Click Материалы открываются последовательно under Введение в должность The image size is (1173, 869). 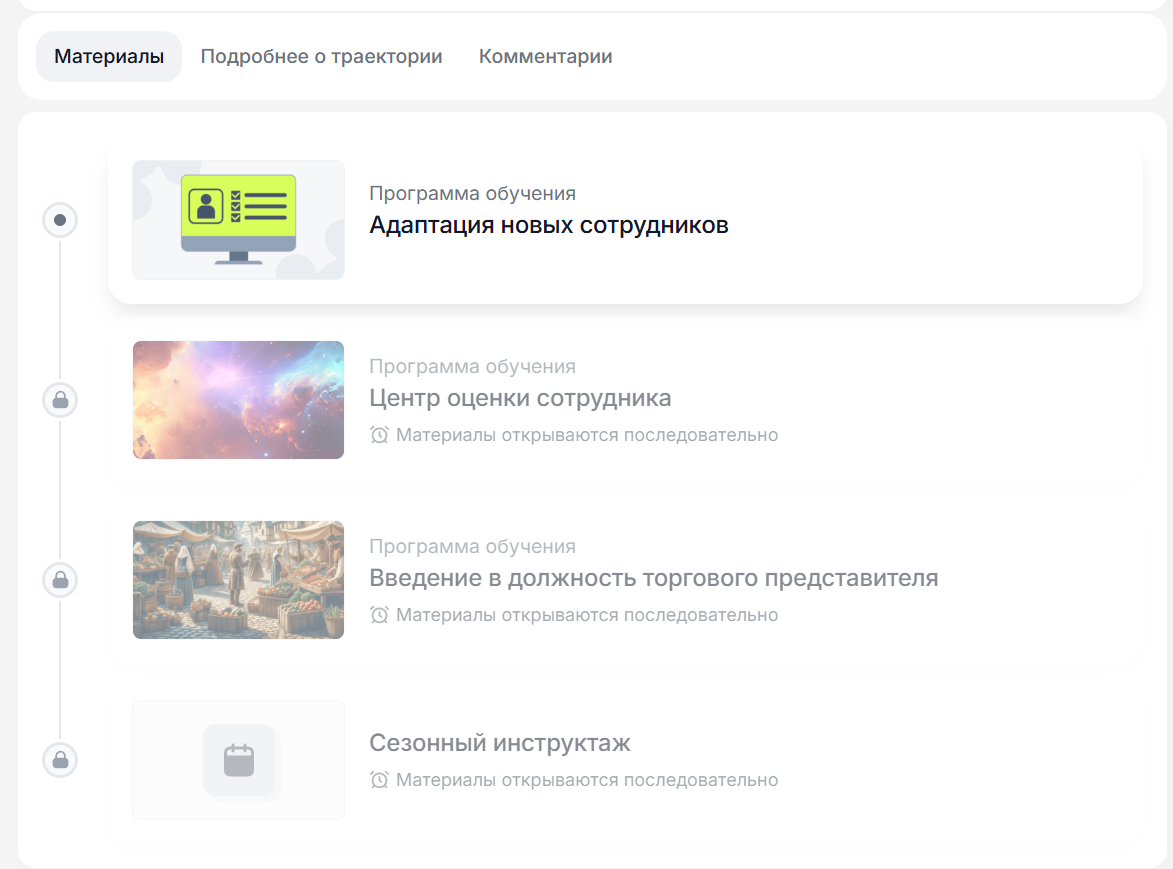point(587,615)
